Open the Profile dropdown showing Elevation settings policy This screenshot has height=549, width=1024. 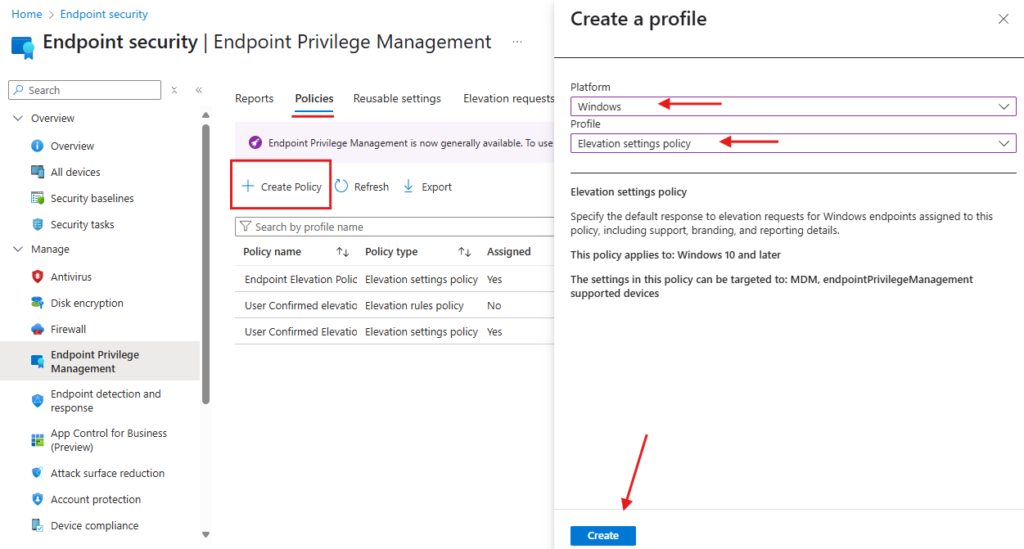pyautogui.click(x=793, y=143)
